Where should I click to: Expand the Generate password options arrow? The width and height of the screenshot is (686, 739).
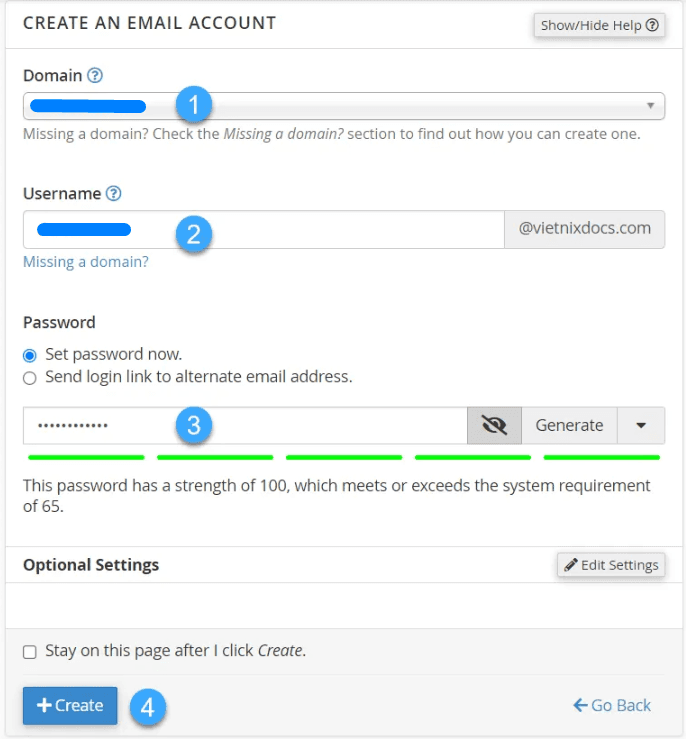(641, 425)
